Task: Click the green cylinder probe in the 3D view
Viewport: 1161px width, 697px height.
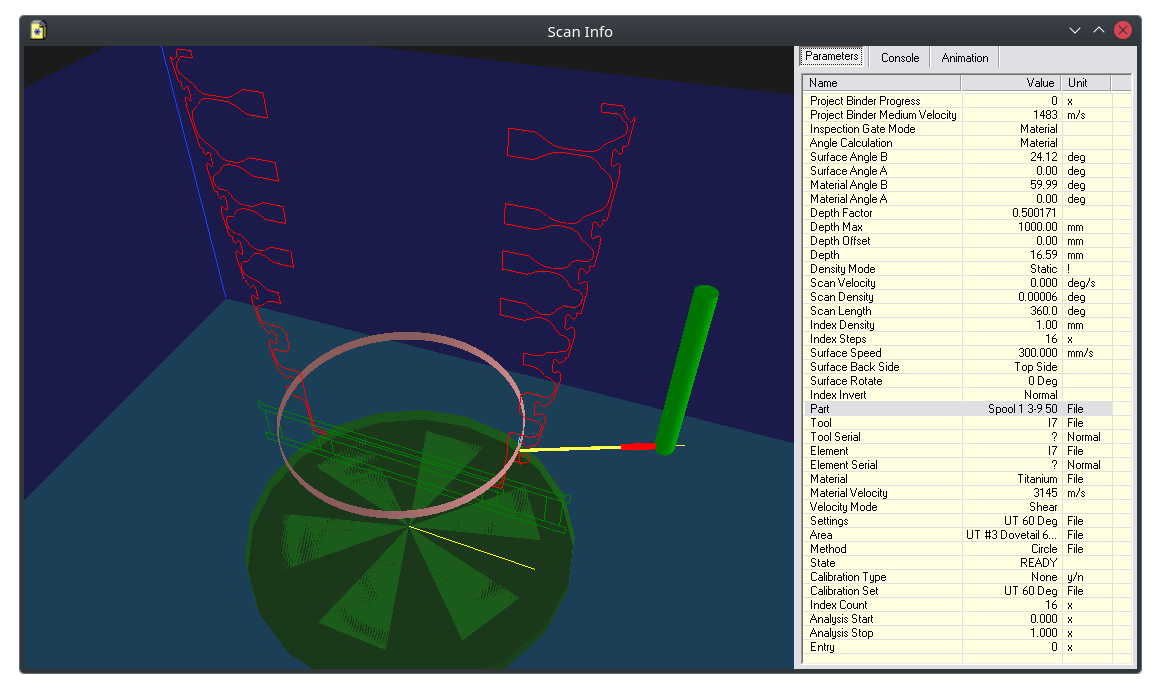Action: 686,370
